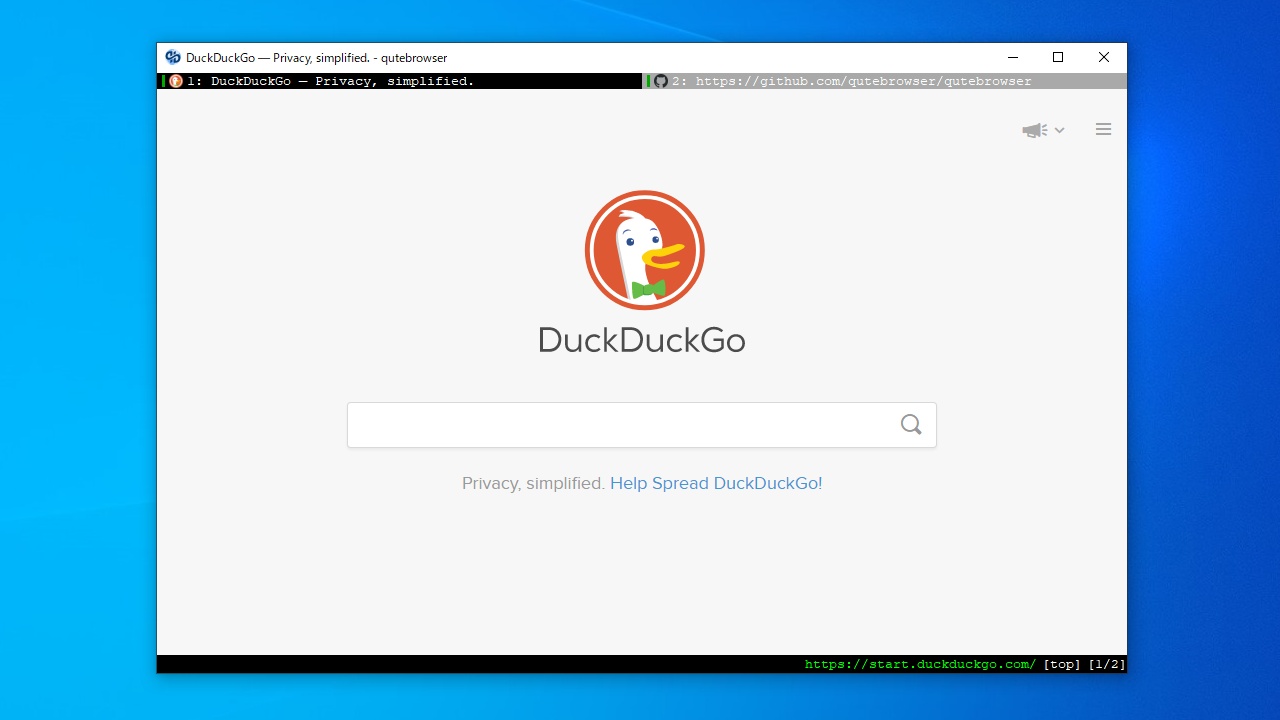This screenshot has width=1280, height=720.
Task: Maximize the qutebrowser window
Action: click(x=1058, y=57)
